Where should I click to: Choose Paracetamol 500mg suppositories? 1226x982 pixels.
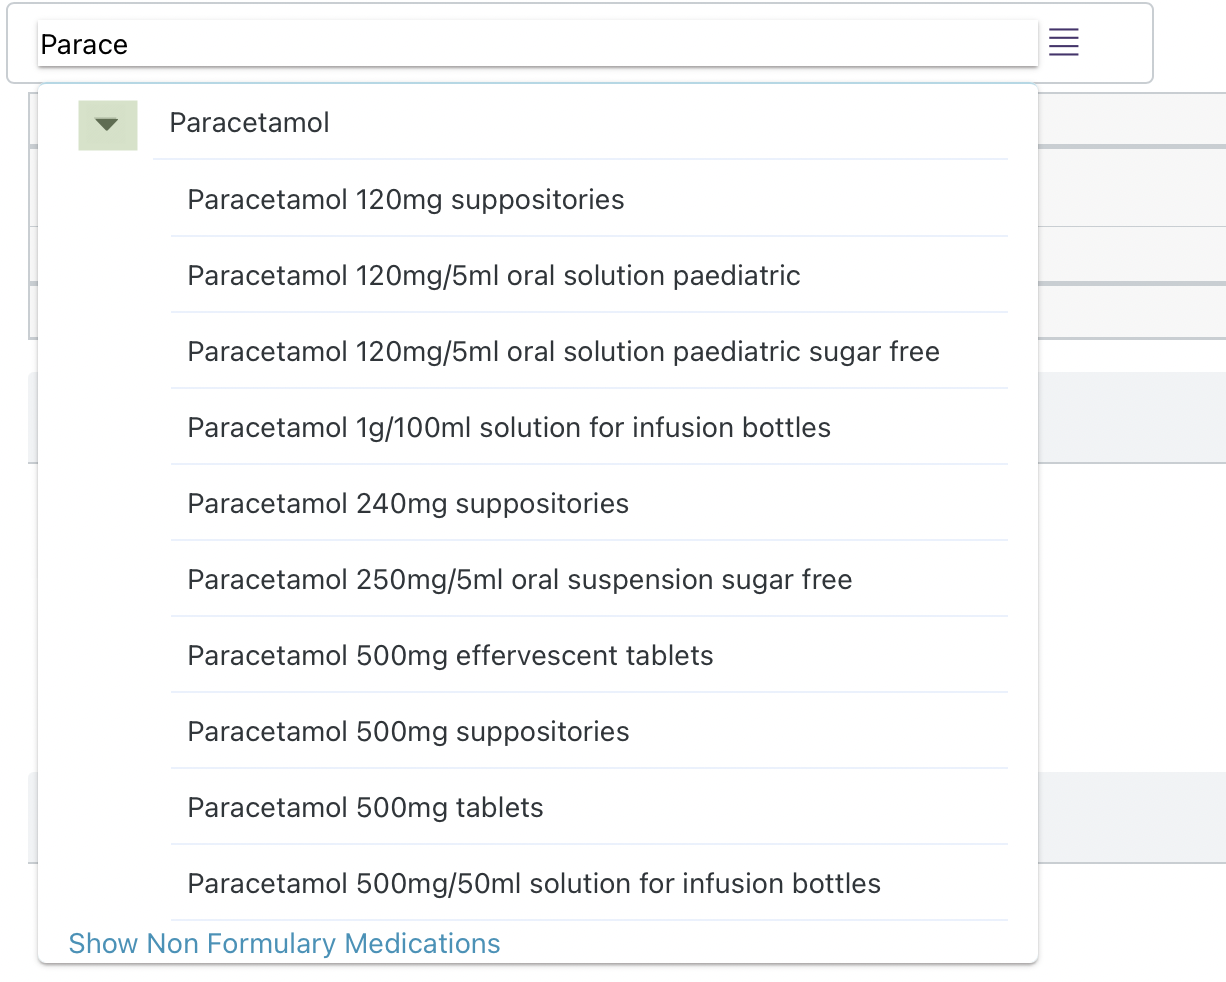tap(408, 732)
